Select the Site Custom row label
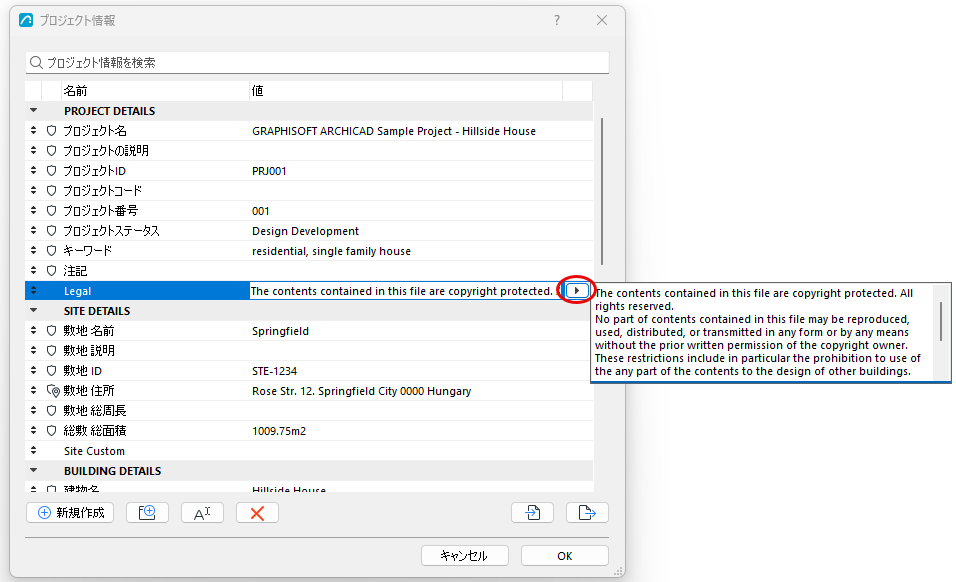 (x=95, y=451)
